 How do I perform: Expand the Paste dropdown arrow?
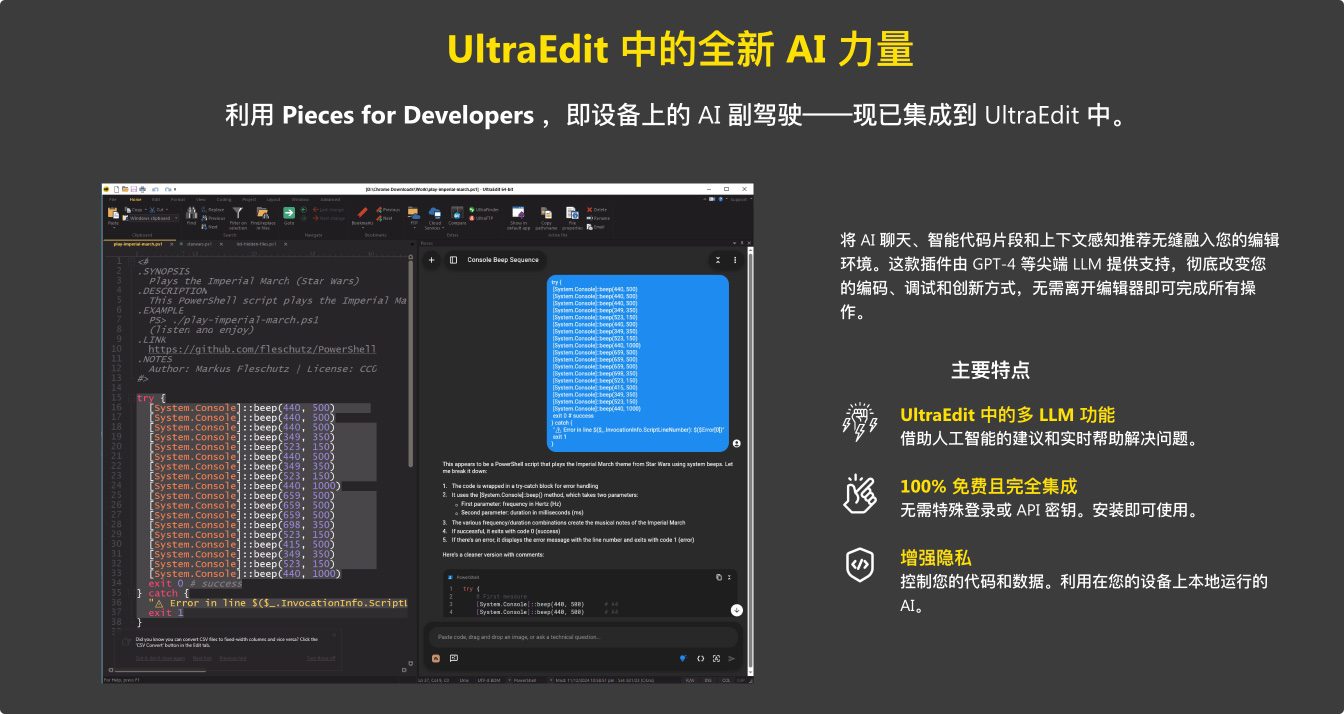[x=114, y=228]
